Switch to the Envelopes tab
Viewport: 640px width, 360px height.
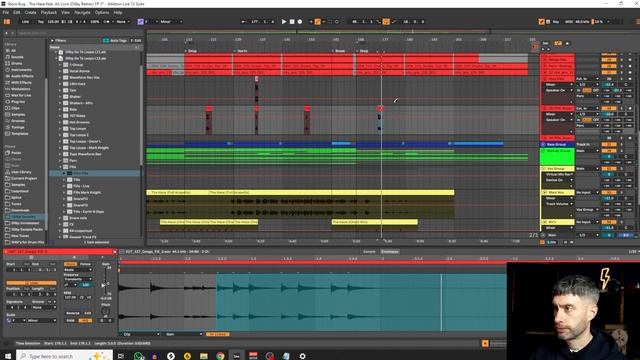390,252
